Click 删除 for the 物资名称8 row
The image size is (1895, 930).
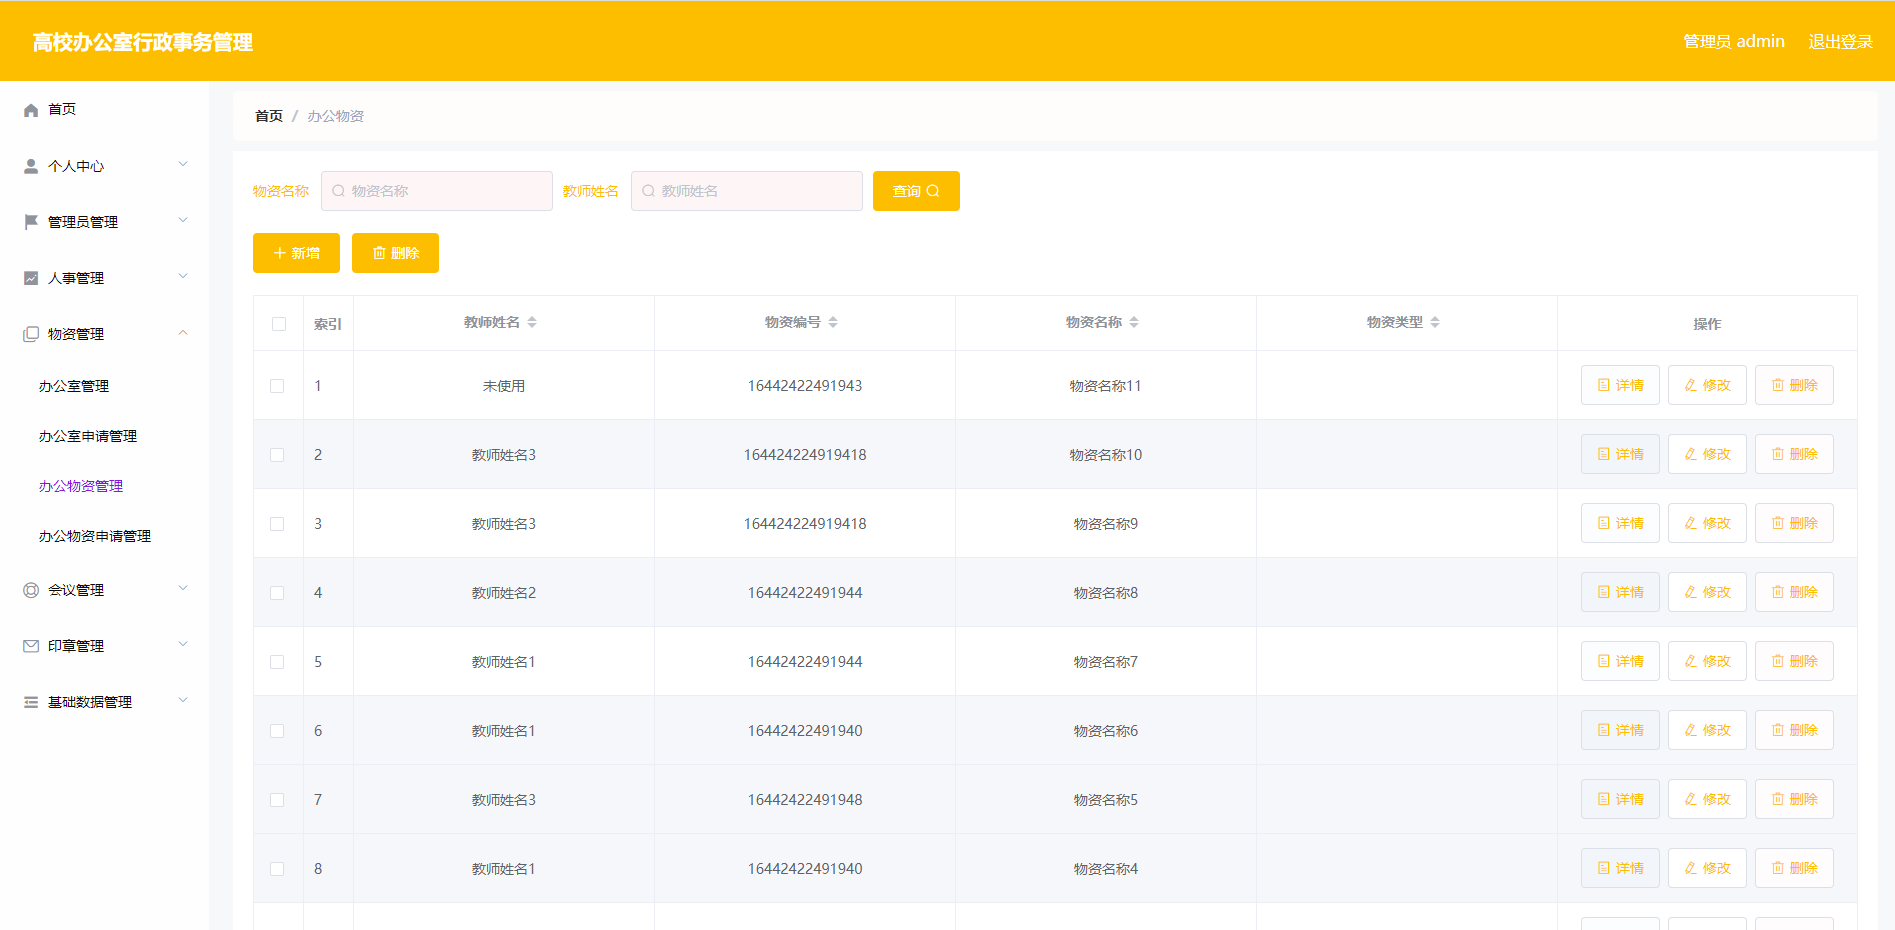[1794, 592]
